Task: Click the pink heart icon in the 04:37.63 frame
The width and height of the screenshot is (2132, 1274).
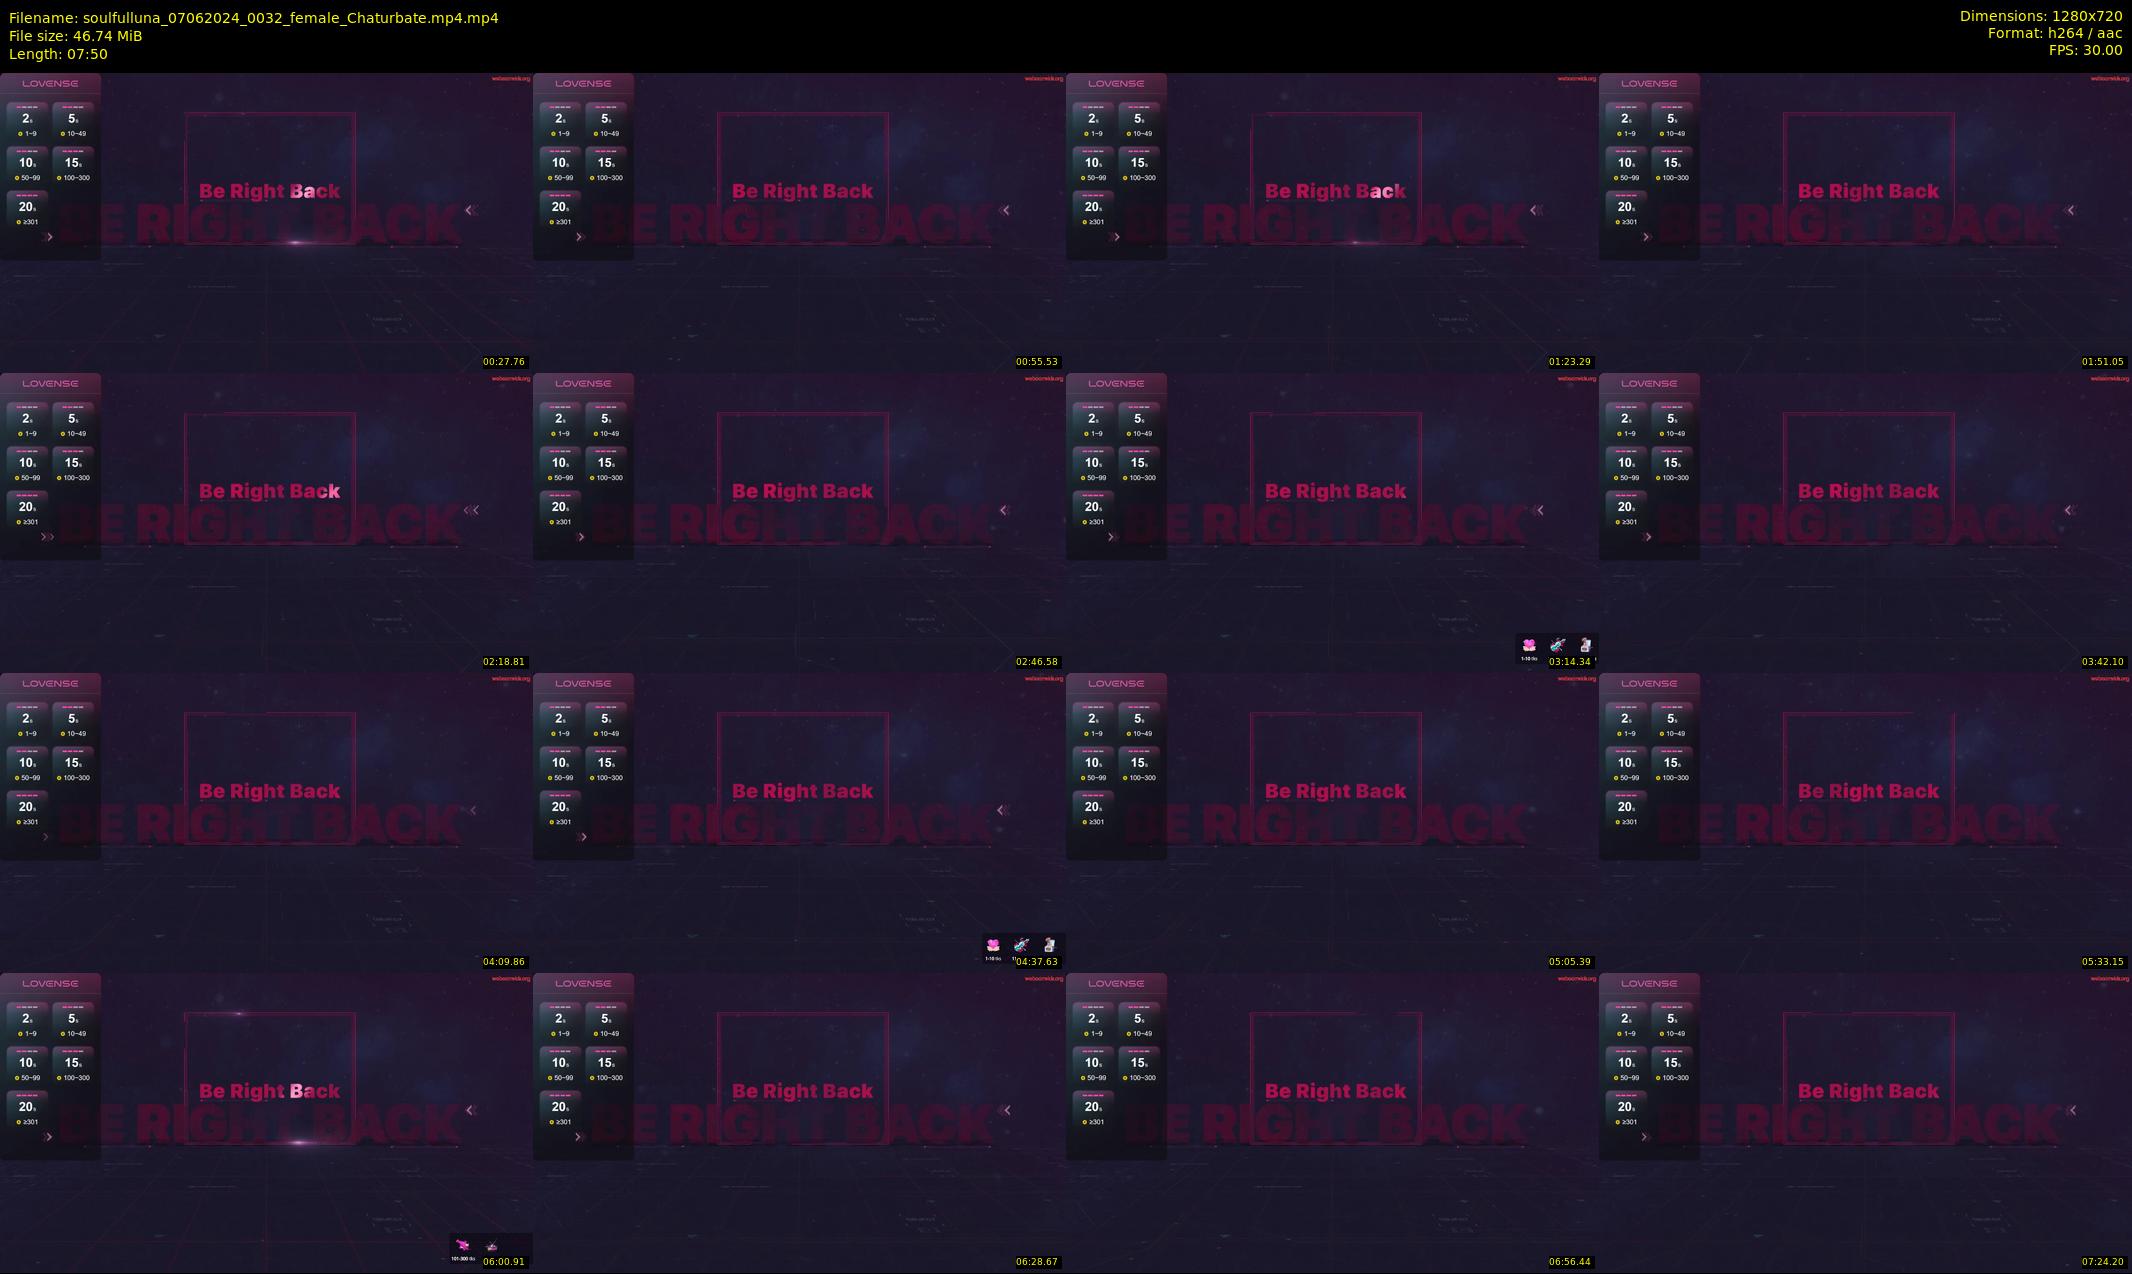Action: 993,946
